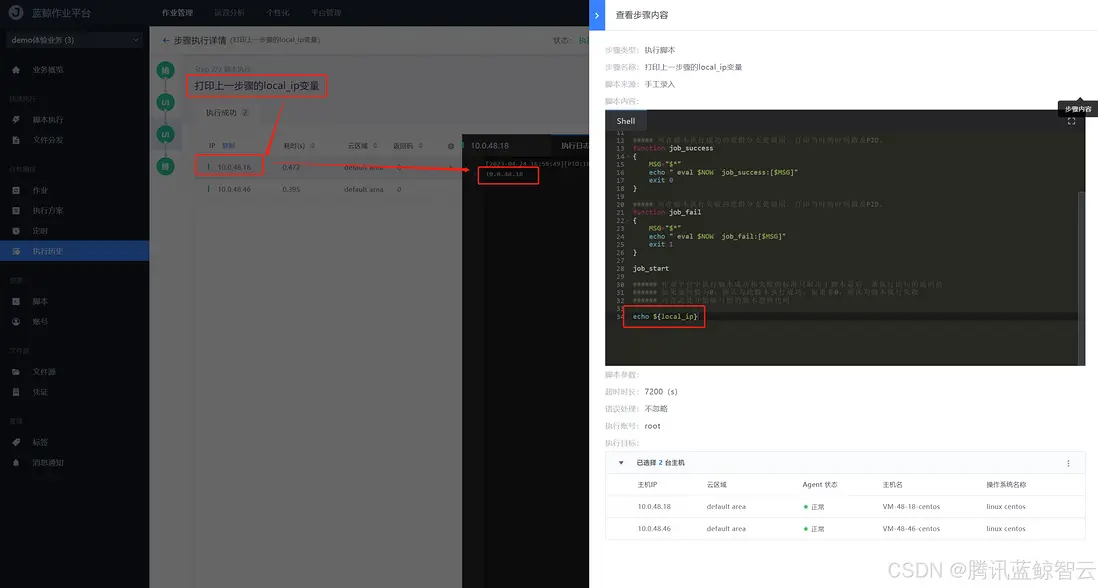Click the 不忽略 error handling value

pos(656,409)
